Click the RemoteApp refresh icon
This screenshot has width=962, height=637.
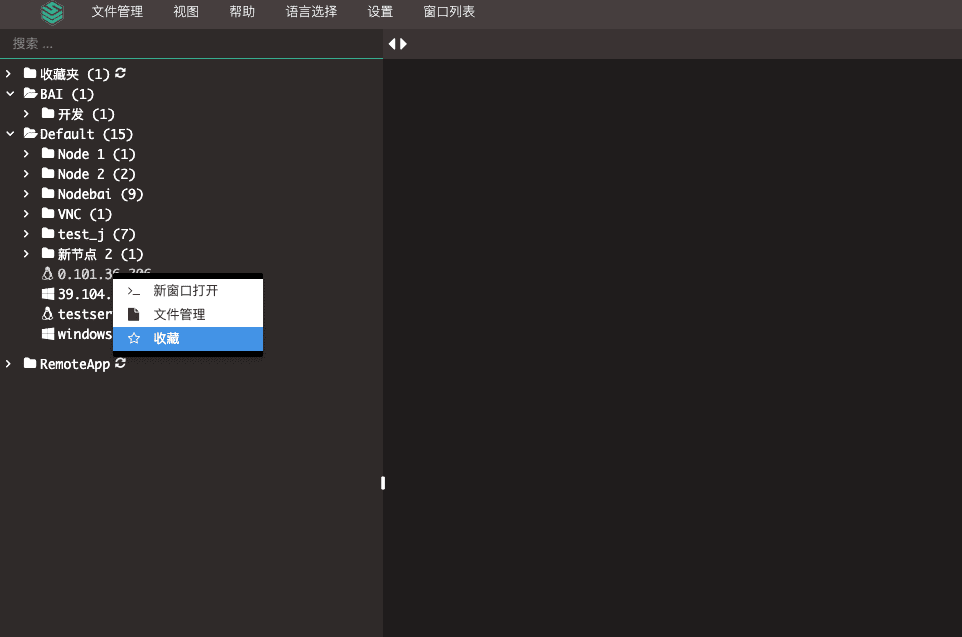click(121, 363)
